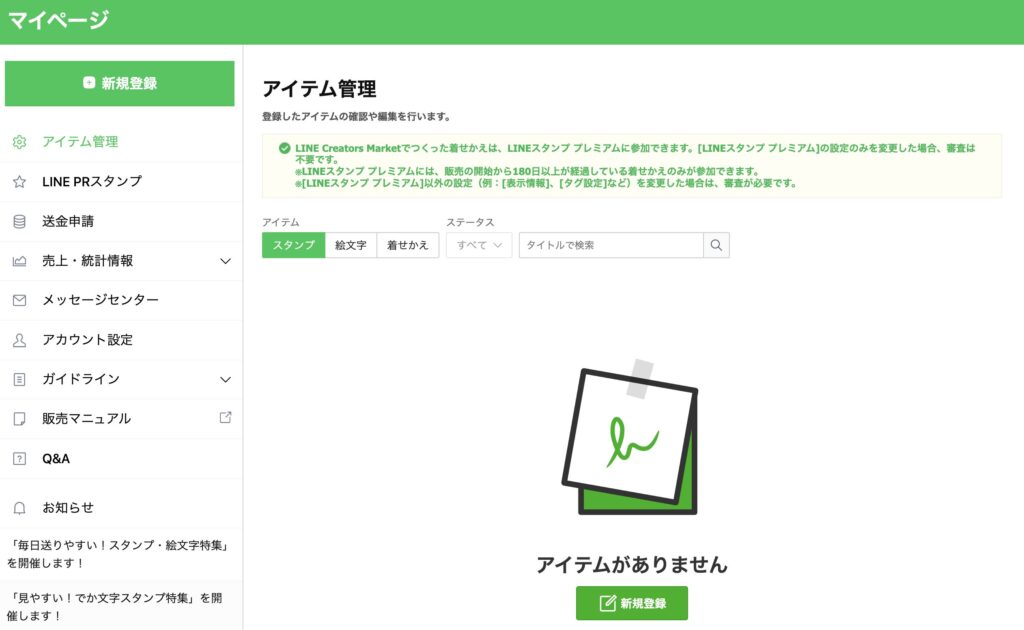Screen dimensions: 1024x630
Task: Expand the 売上・統計情報 chevron
Action: pos(225,261)
